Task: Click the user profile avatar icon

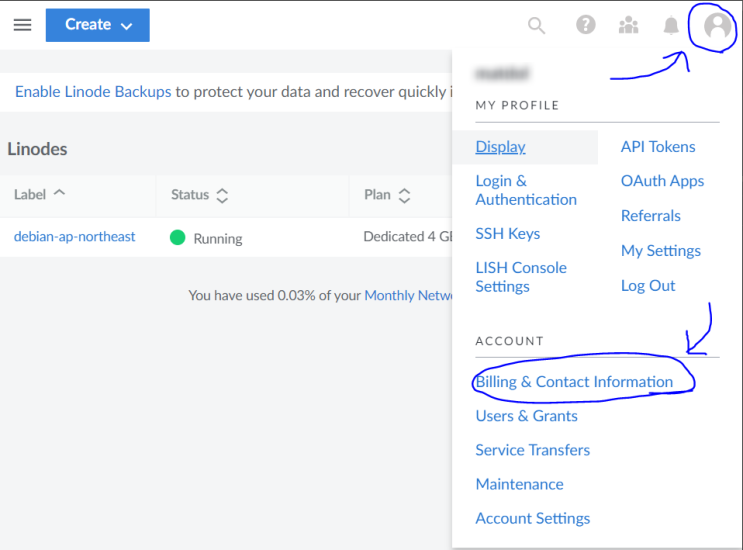Action: (717, 26)
